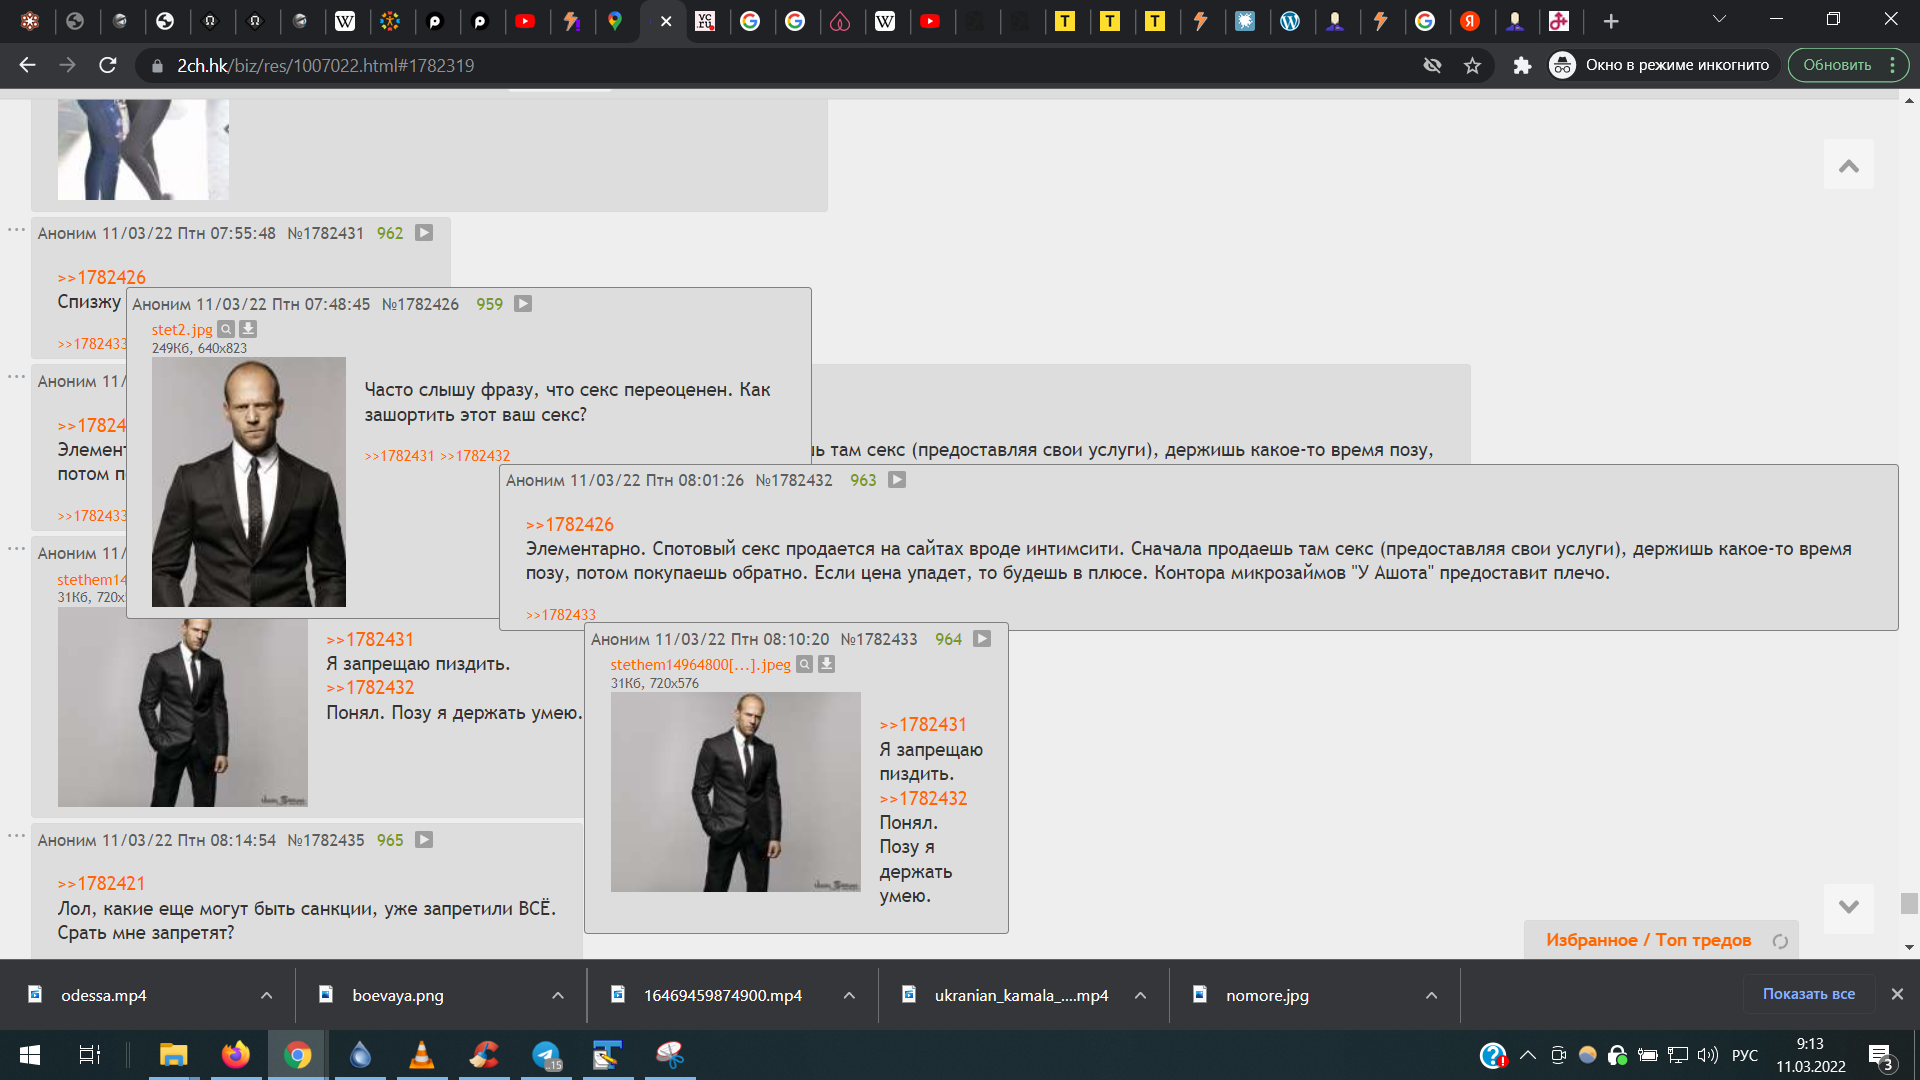
Task: Bookmark this page with star icon
Action: (x=1472, y=65)
